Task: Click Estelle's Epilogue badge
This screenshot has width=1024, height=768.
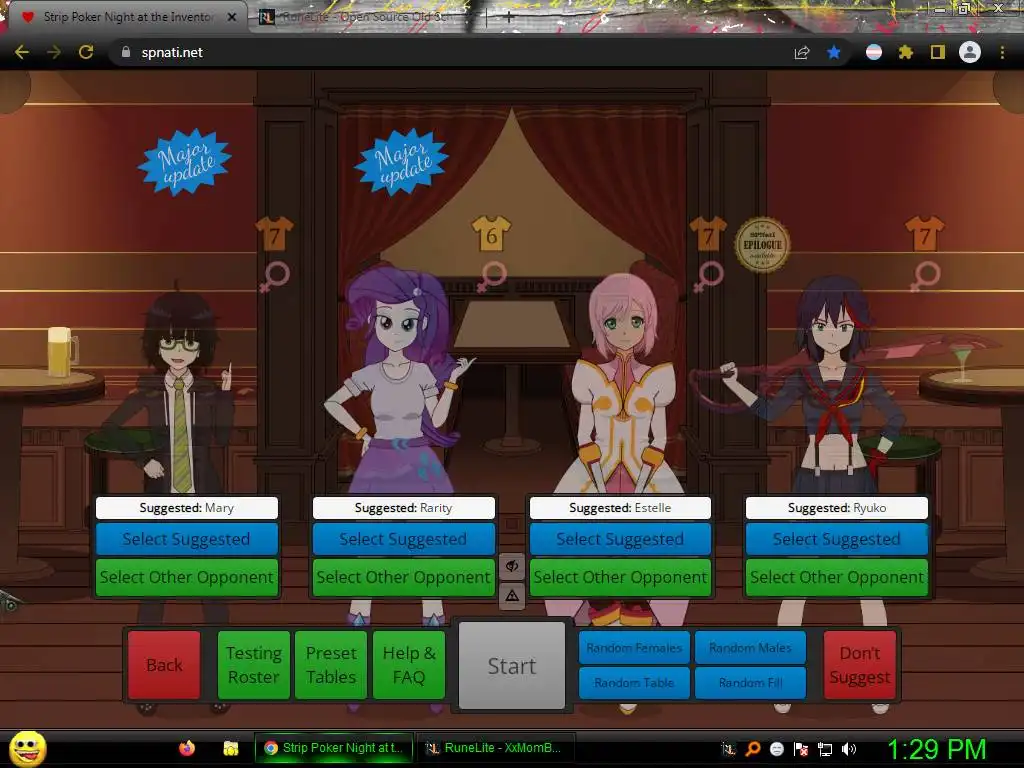Action: [x=762, y=245]
